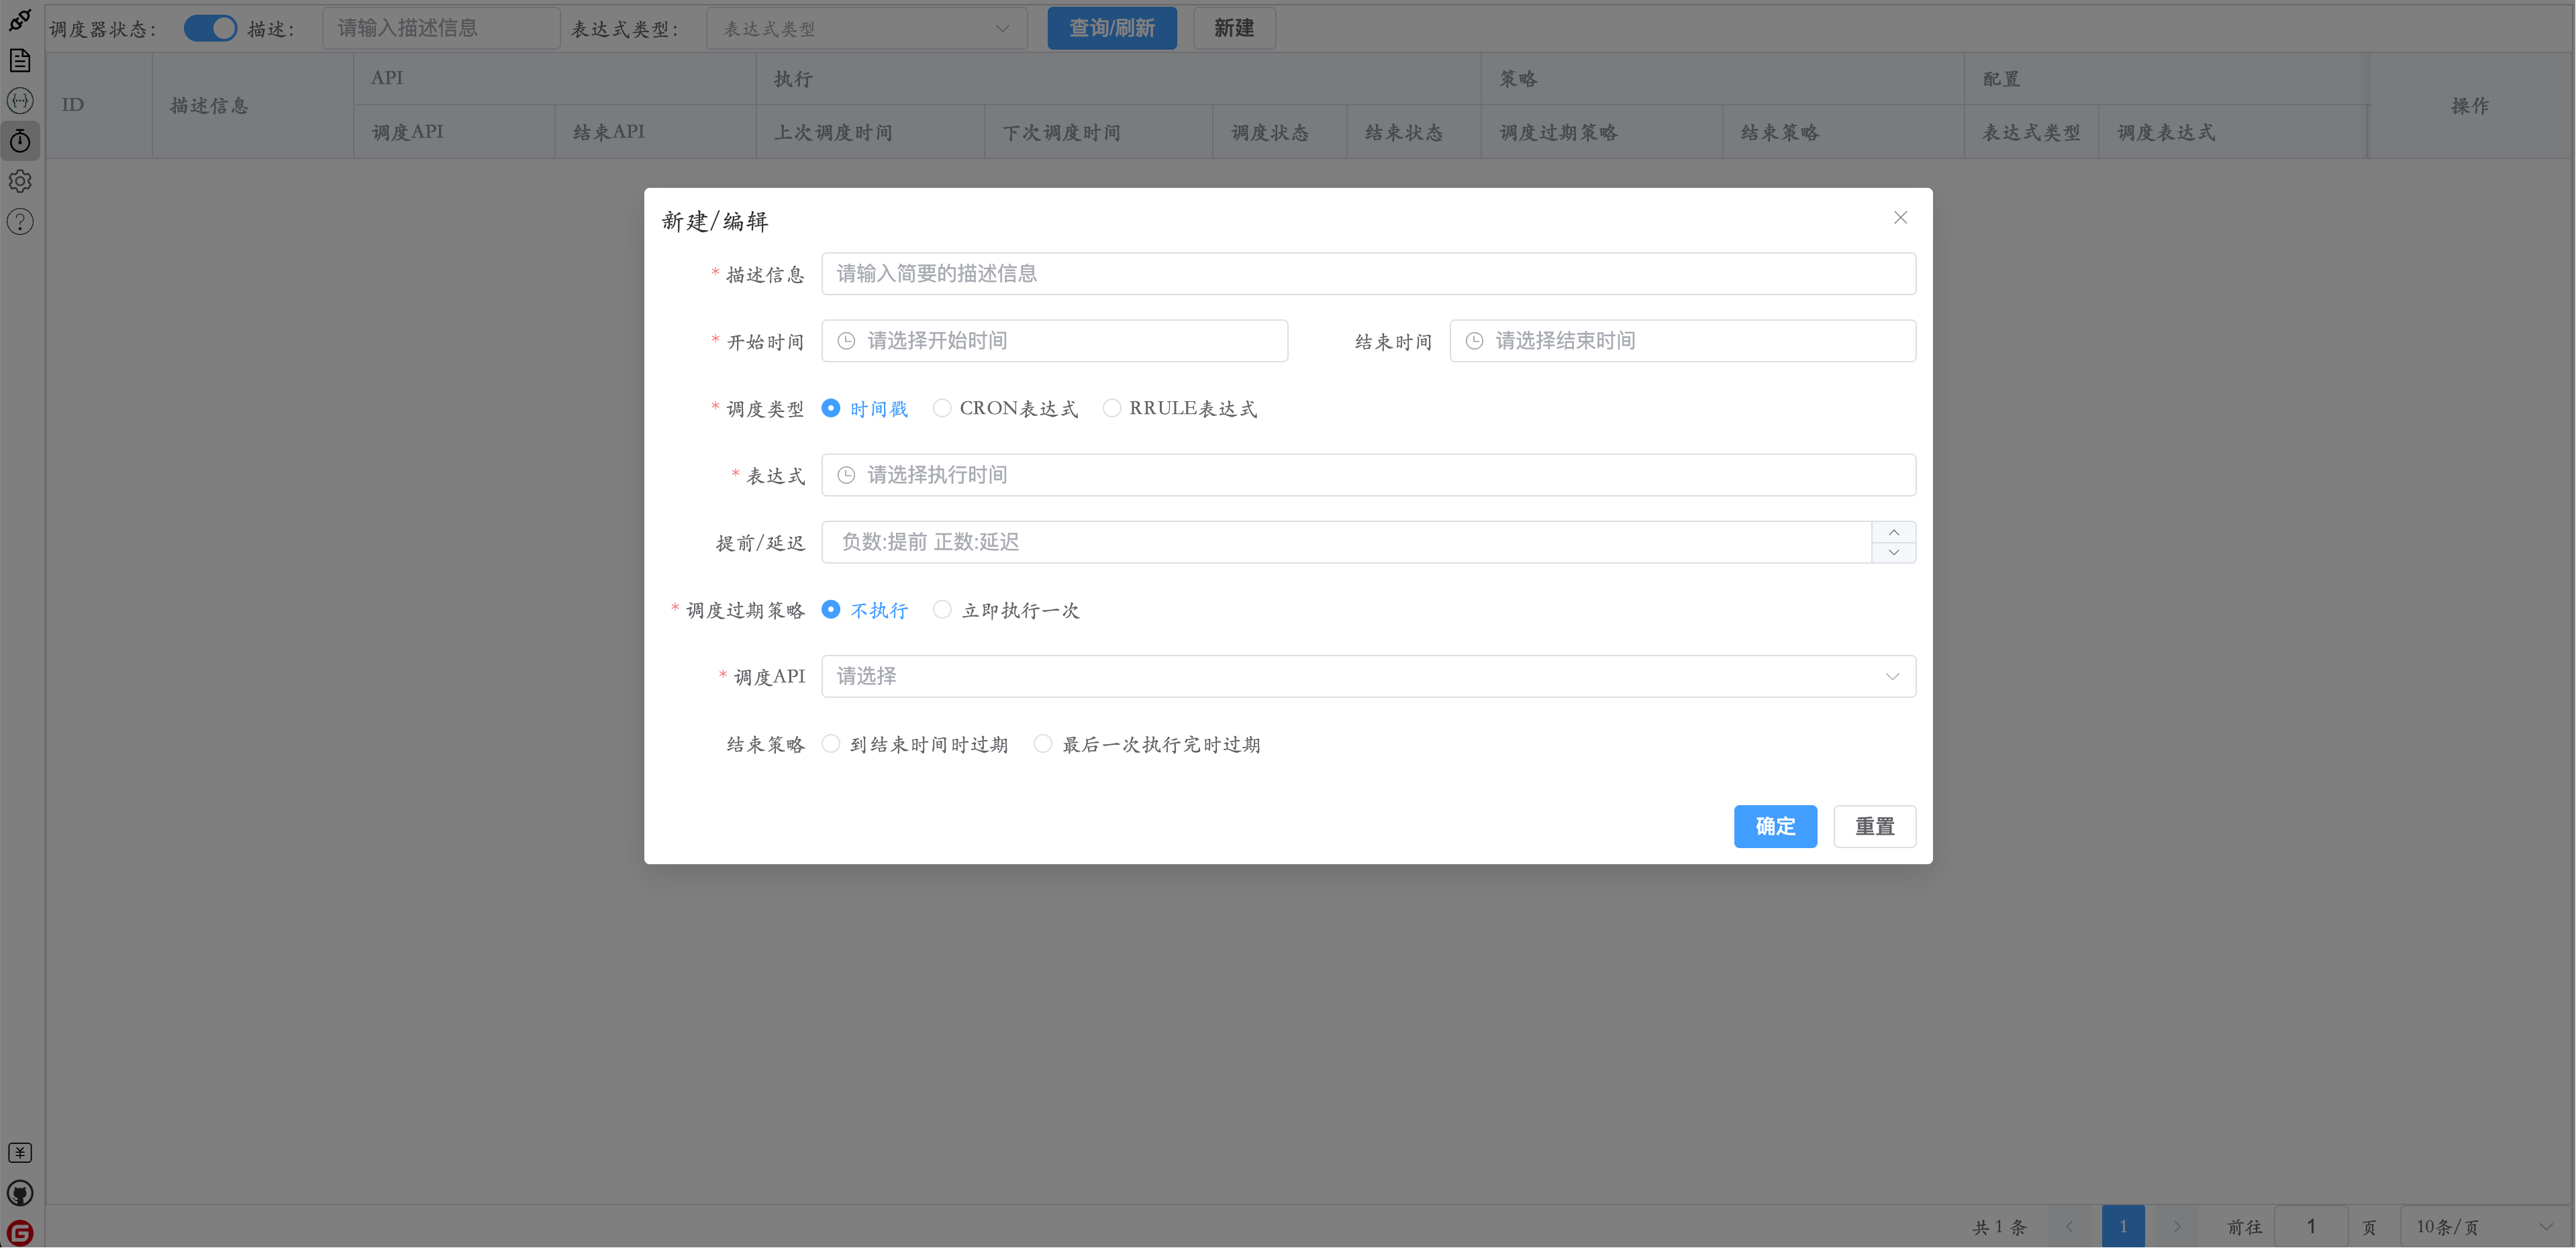The image size is (2576, 1248).
Task: Expand the 调度API select dropdown
Action: tap(1367, 677)
